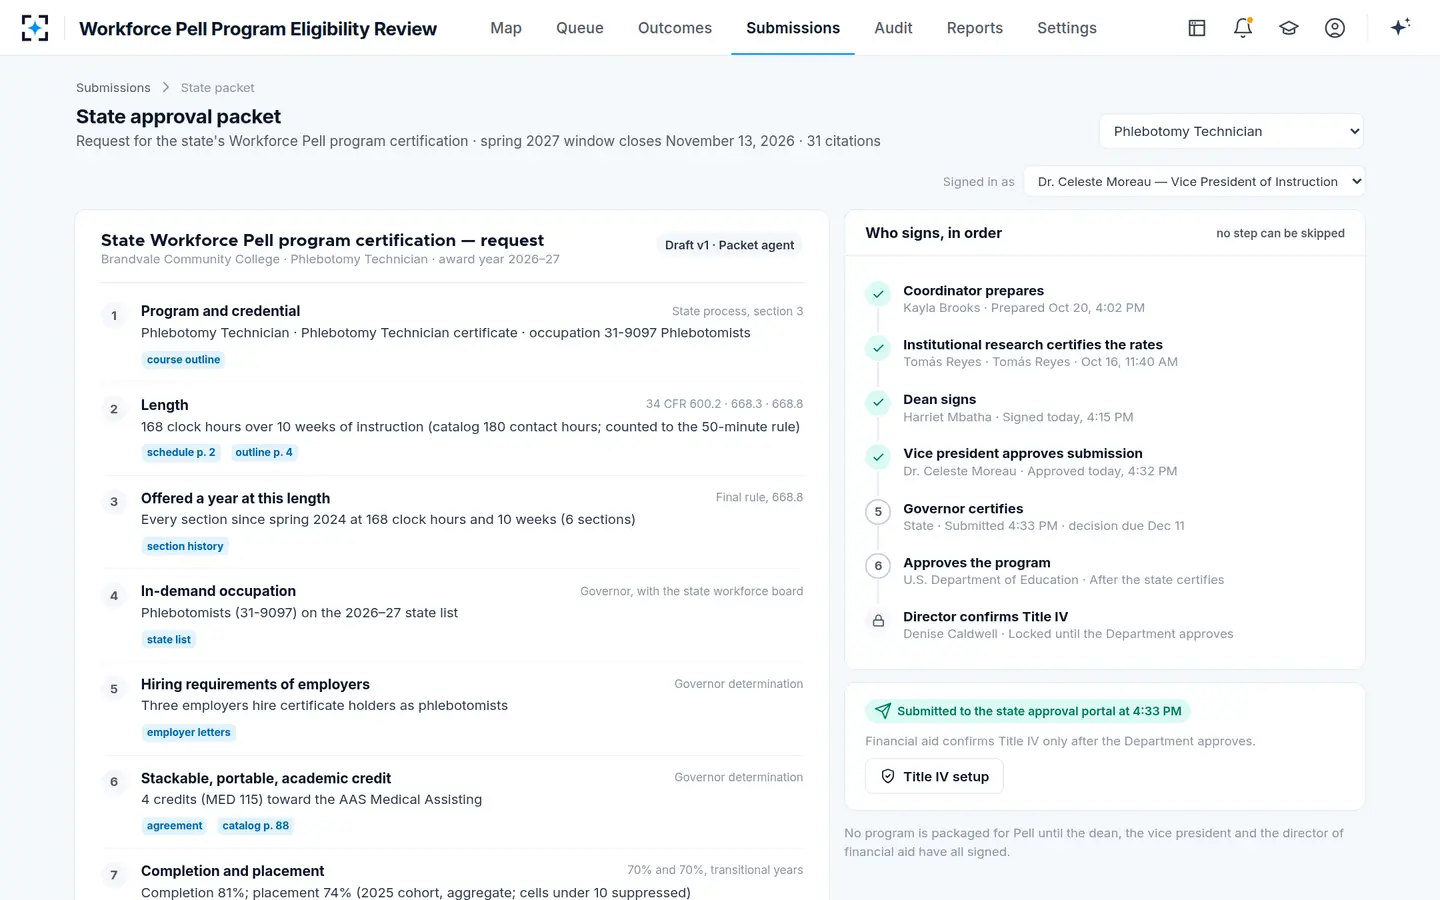
Task: Open the catalog p. 88 citation
Action: click(x=255, y=826)
